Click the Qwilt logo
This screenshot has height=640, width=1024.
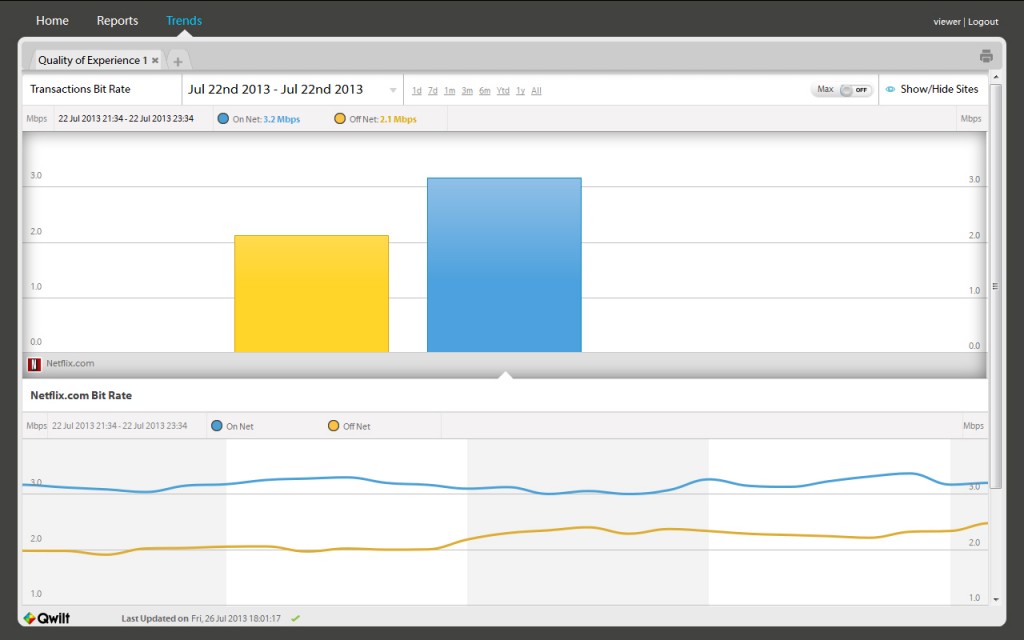click(47, 618)
